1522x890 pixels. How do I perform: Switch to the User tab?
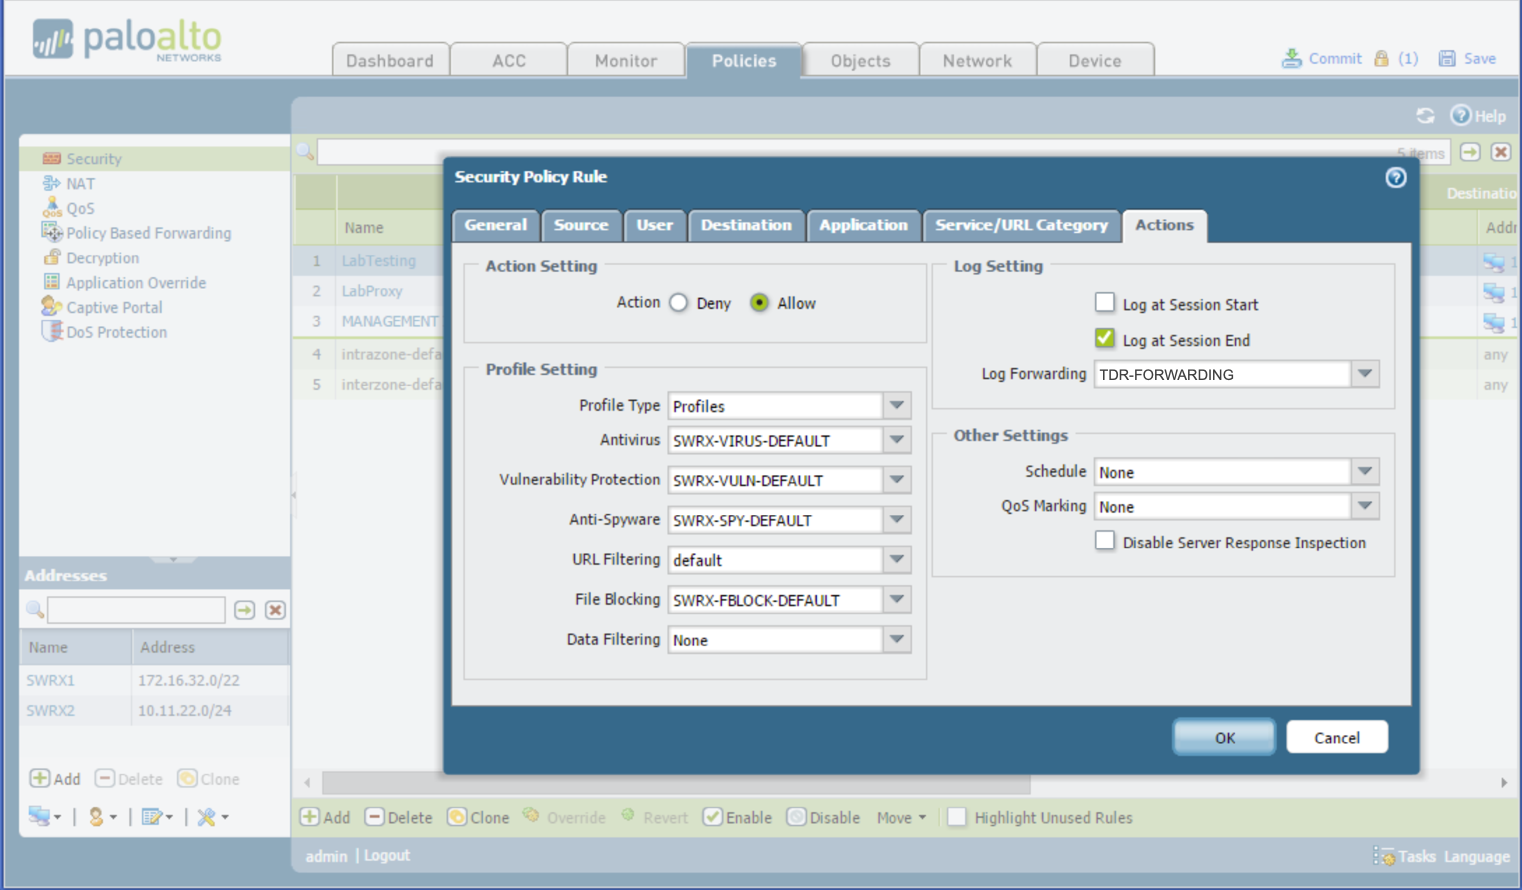(655, 225)
